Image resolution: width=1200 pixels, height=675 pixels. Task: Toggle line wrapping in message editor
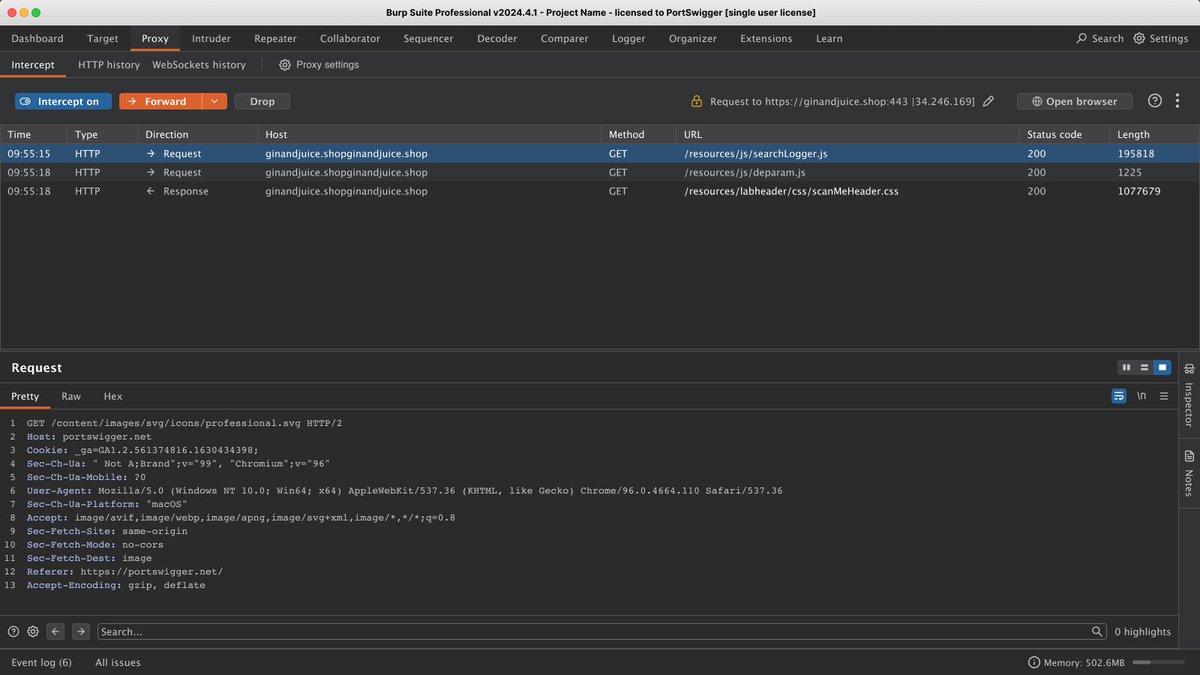click(1119, 396)
